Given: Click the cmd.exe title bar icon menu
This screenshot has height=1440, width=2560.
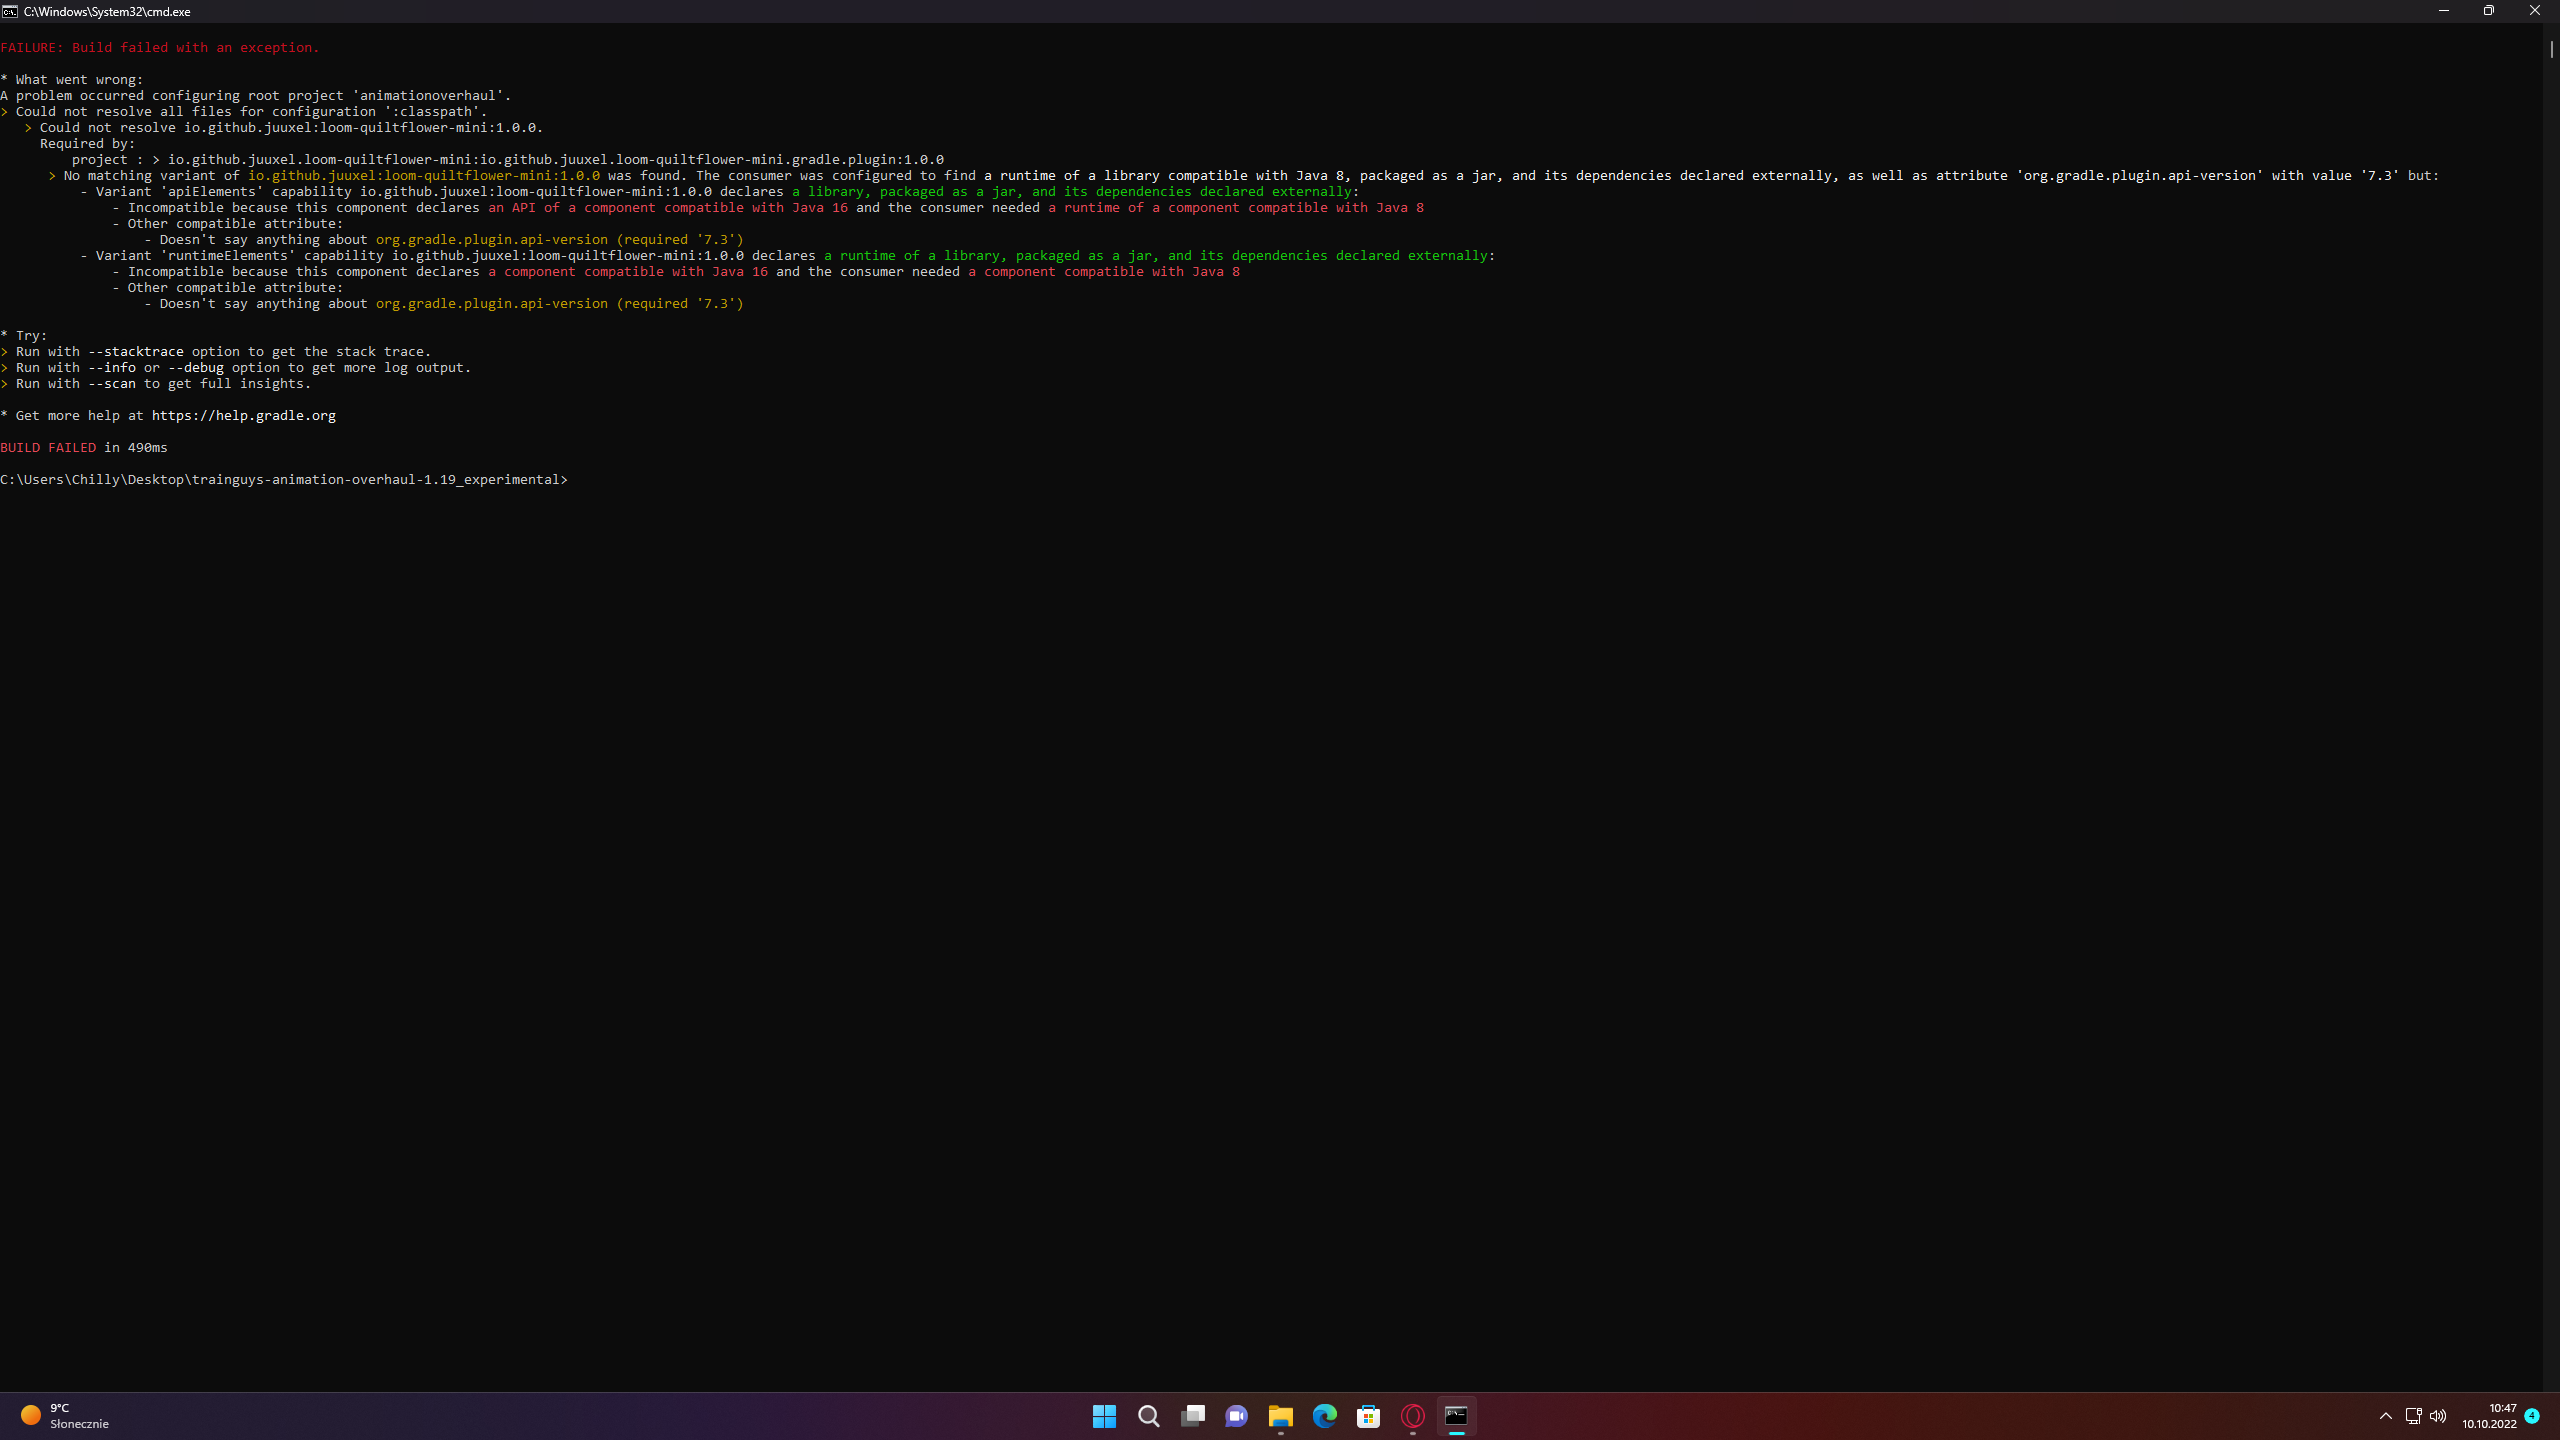Looking at the screenshot, I should click(11, 11).
